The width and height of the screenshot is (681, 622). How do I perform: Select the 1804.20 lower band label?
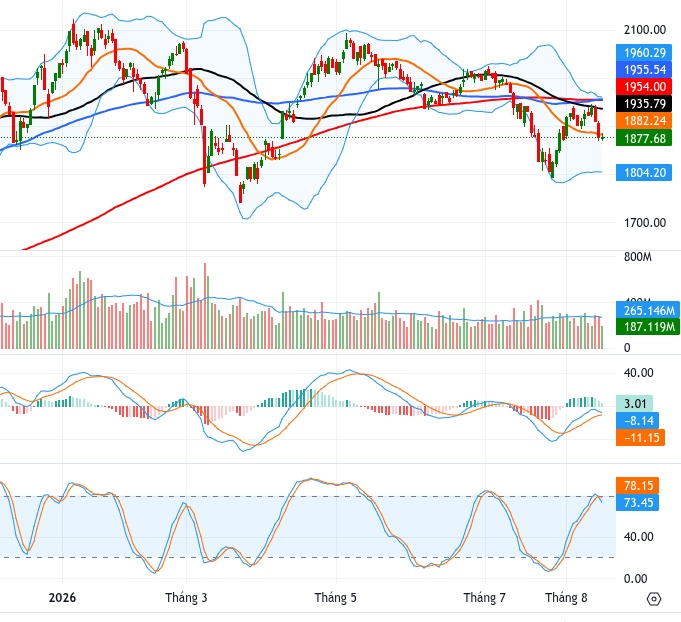coord(644,173)
